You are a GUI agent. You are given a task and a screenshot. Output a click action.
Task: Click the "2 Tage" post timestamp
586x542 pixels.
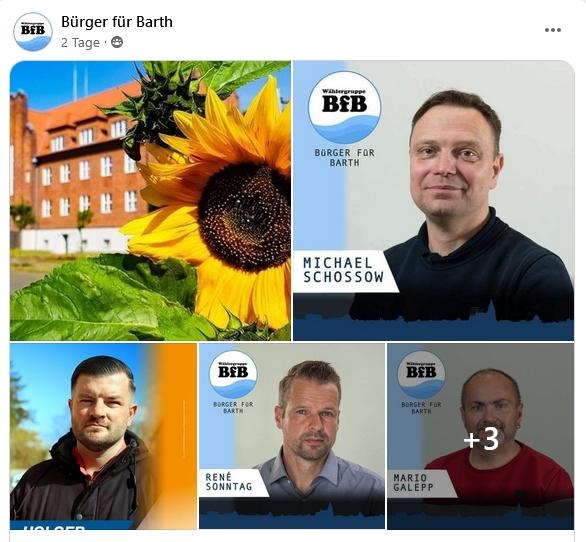(x=80, y=43)
